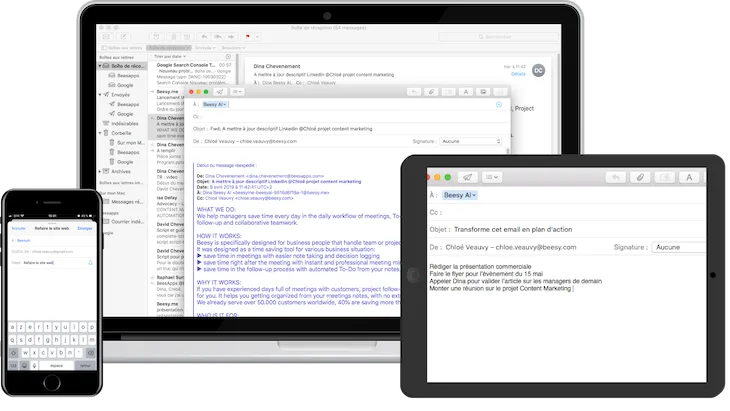This screenshot has height=411, width=730.
Task: Select the 'Brouillons' favorites bar tab
Action: pyautogui.click(x=233, y=48)
